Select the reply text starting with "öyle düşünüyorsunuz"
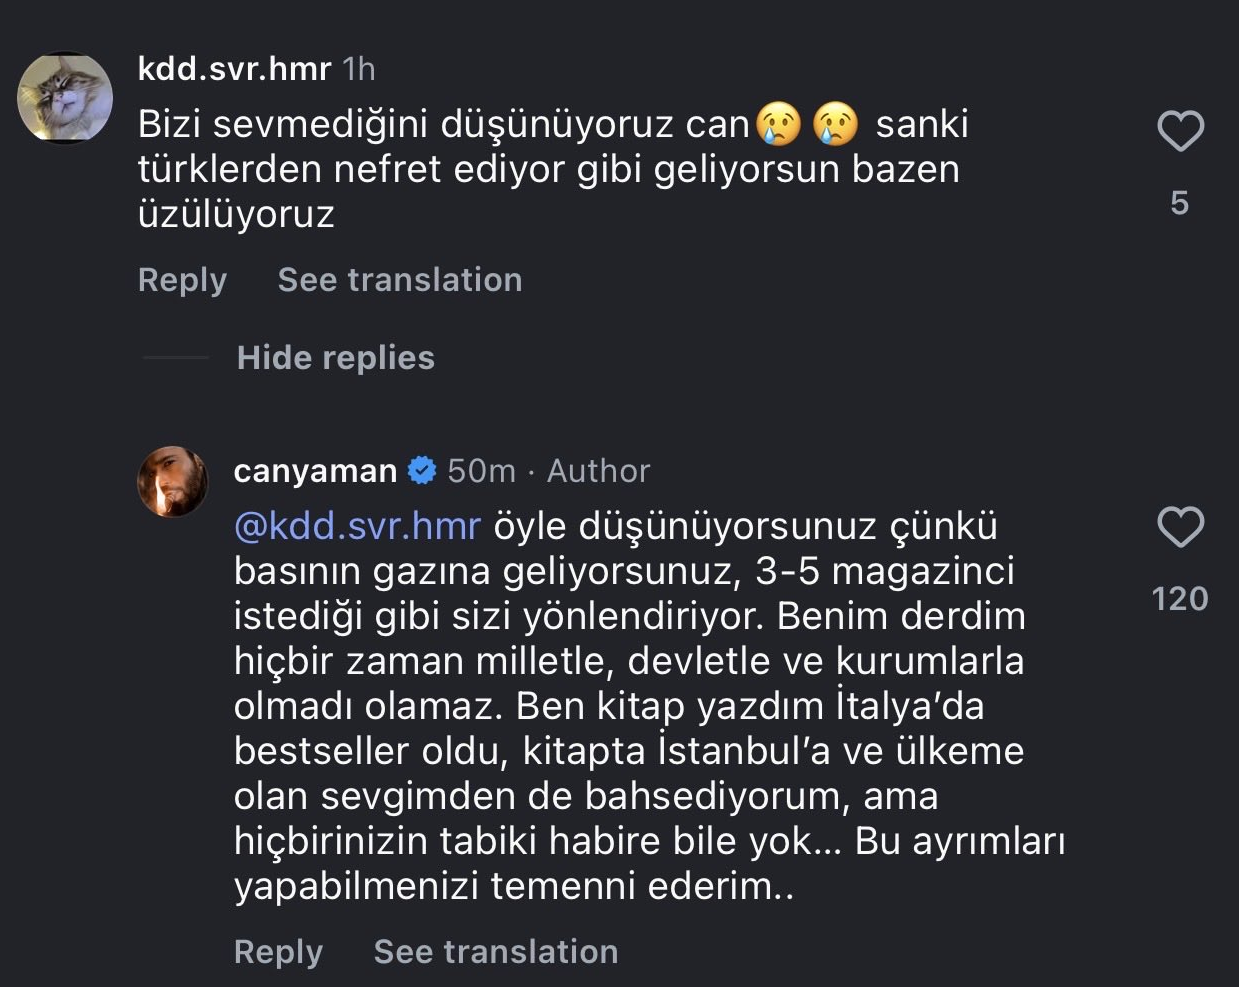 pyautogui.click(x=630, y=706)
